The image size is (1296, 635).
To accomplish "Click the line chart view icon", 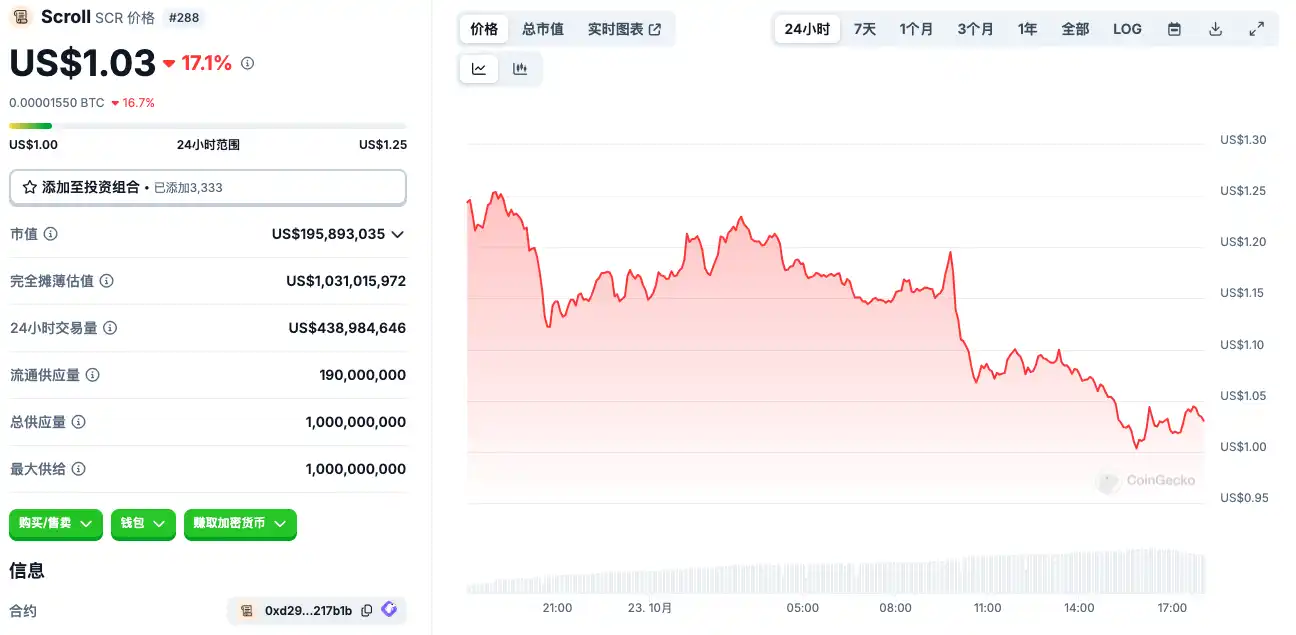I will pyautogui.click(x=479, y=69).
